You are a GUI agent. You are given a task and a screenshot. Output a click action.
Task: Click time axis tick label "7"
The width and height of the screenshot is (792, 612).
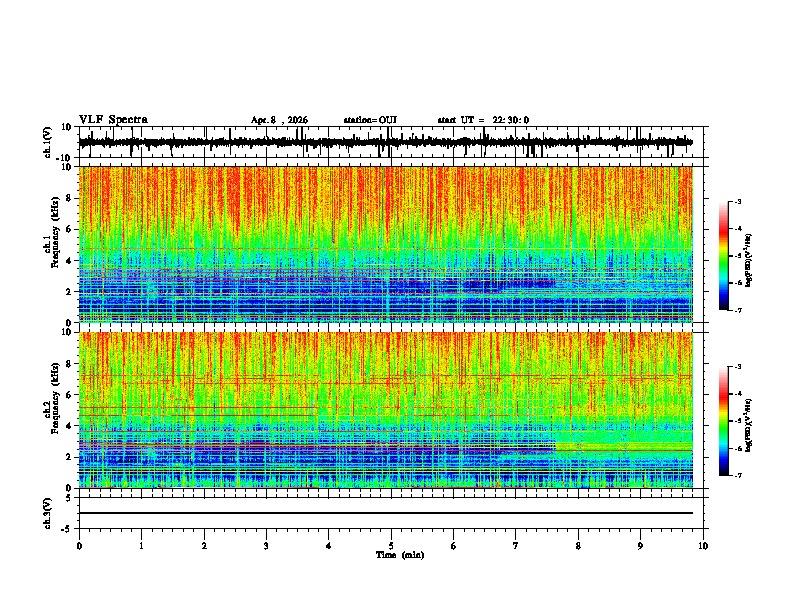[516, 546]
